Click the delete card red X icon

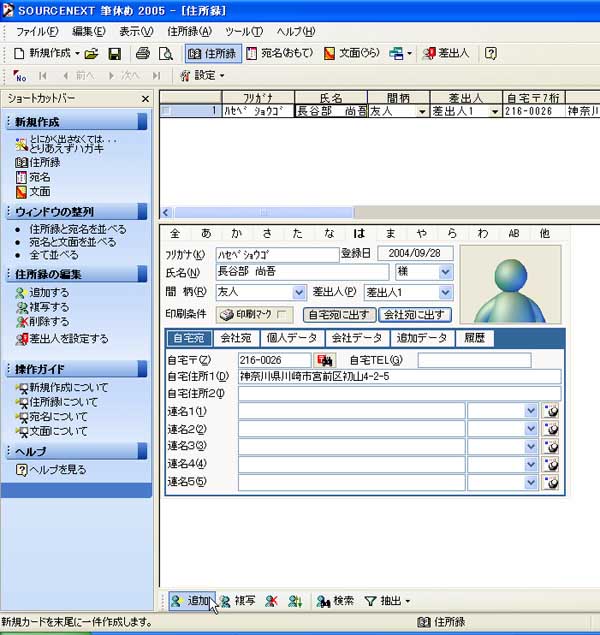271,601
